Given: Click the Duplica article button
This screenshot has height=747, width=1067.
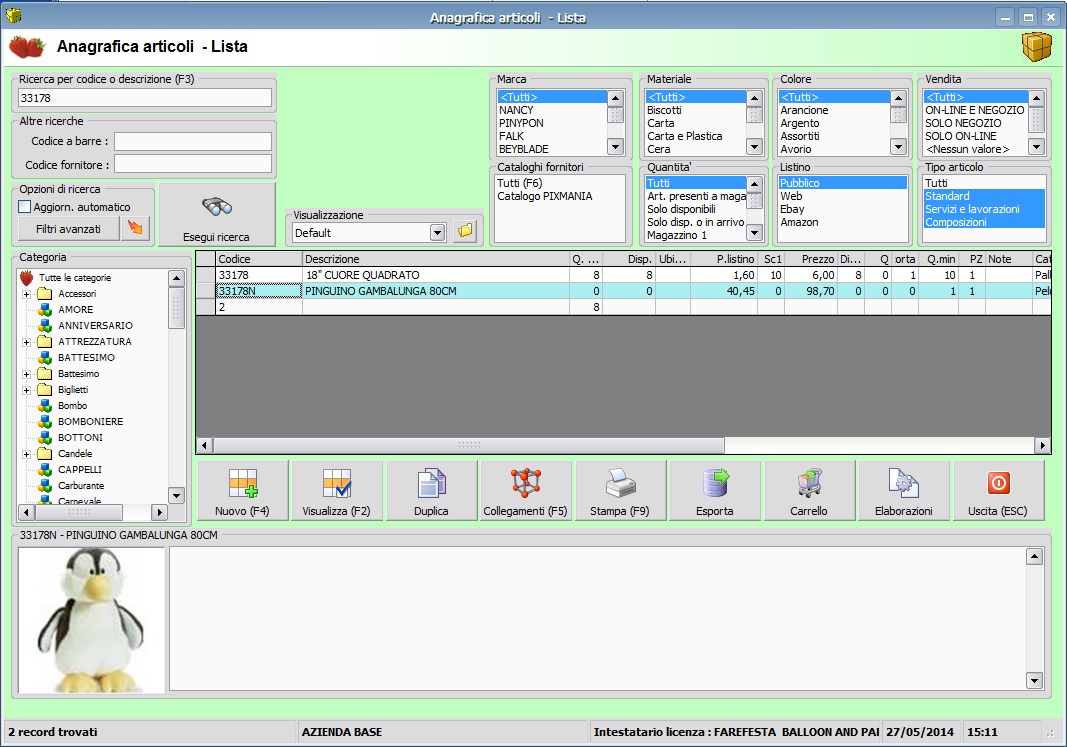Looking at the screenshot, I should 431,491.
